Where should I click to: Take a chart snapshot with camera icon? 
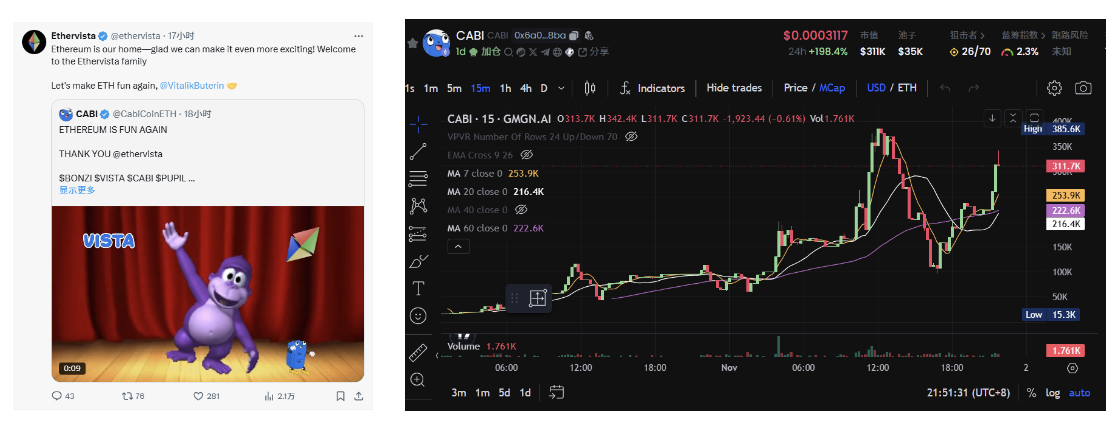[x=1083, y=88]
